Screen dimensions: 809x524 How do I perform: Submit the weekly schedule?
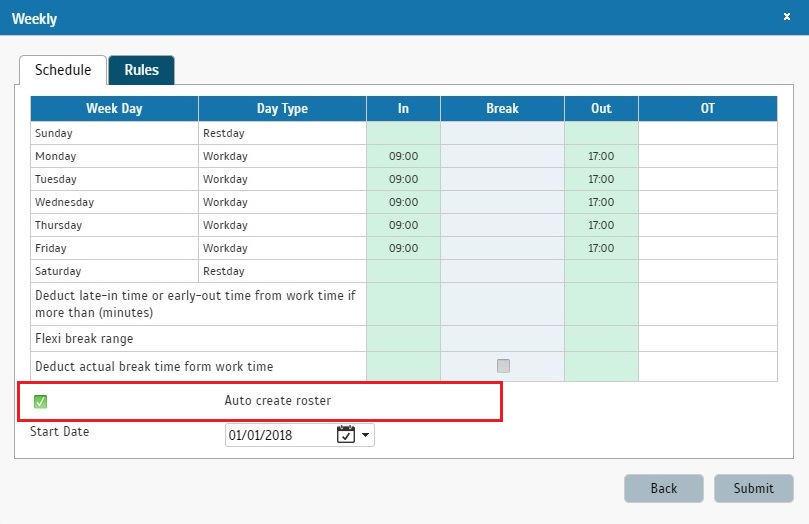click(753, 488)
